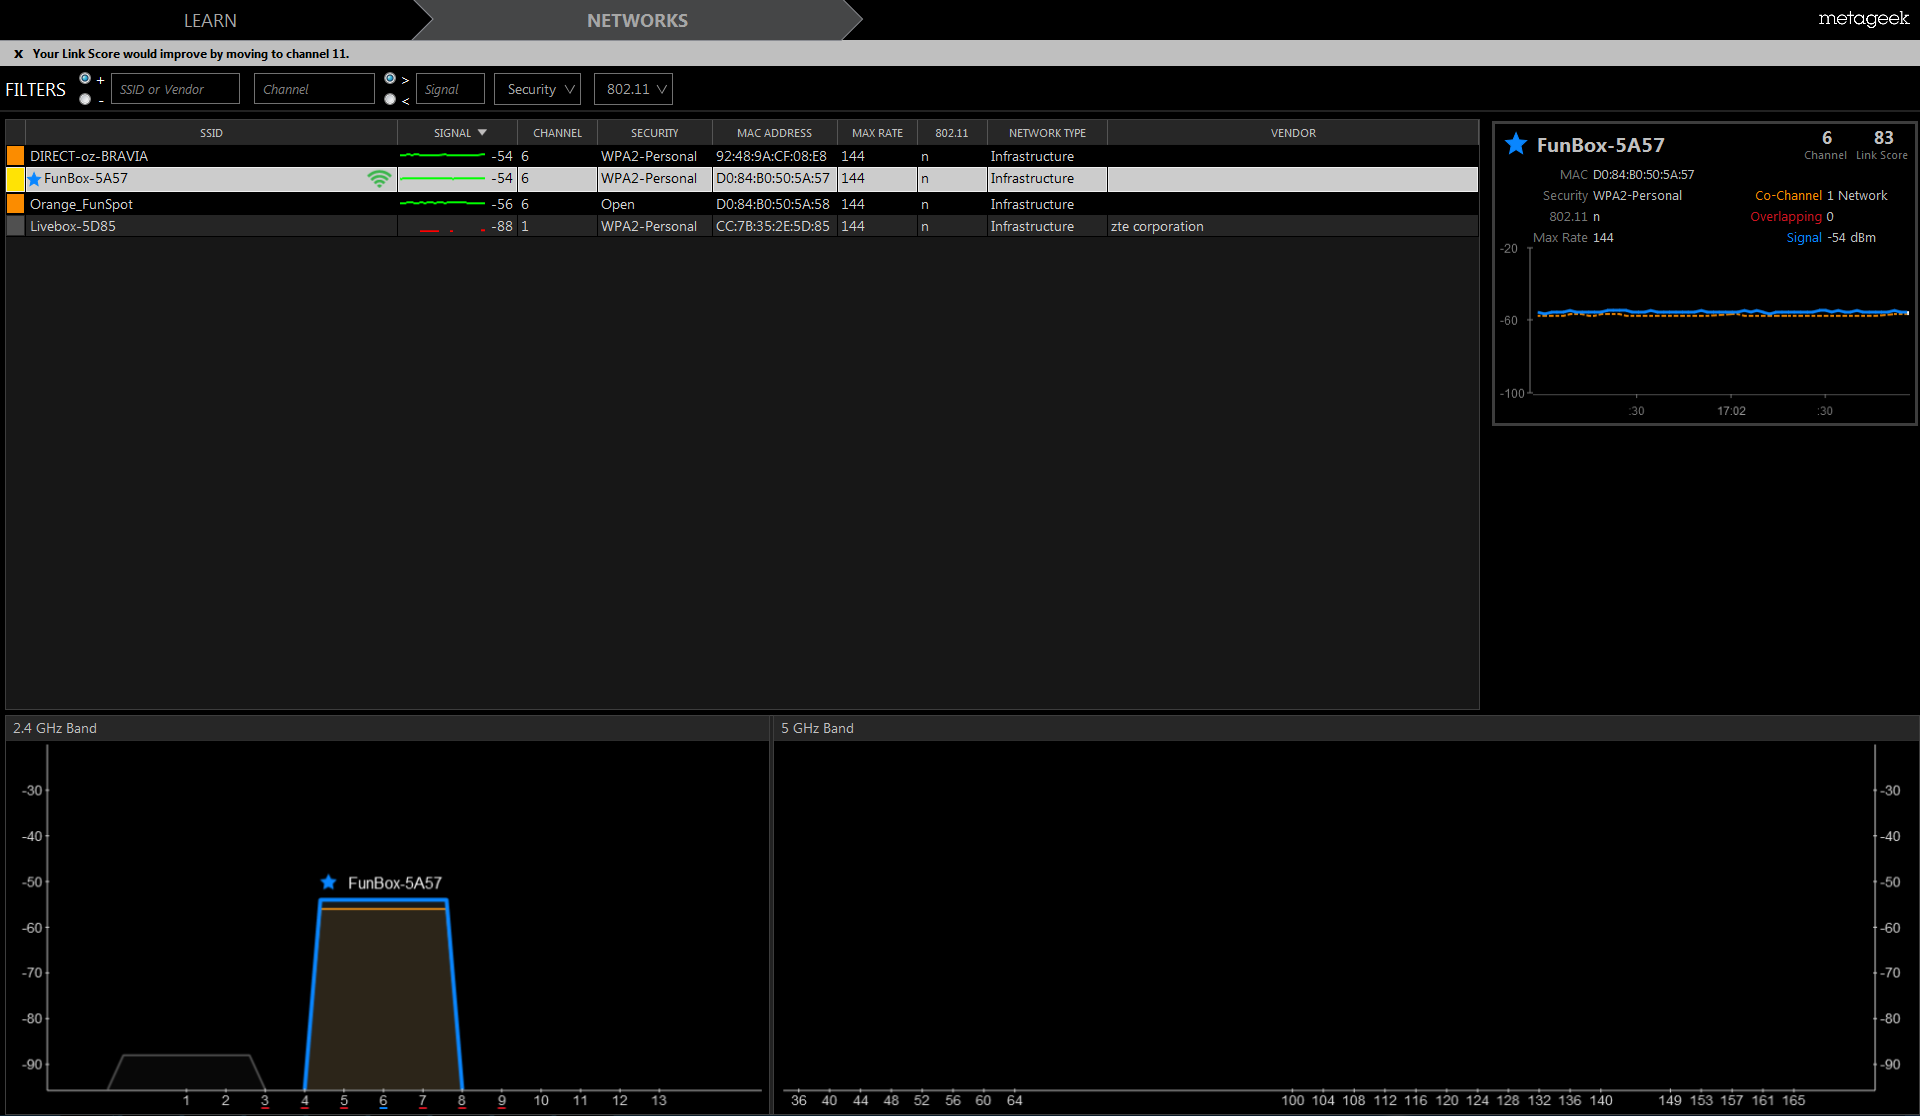The height and width of the screenshot is (1116, 1920).
Task: Select the less-than signal filter radio
Action: coord(390,99)
